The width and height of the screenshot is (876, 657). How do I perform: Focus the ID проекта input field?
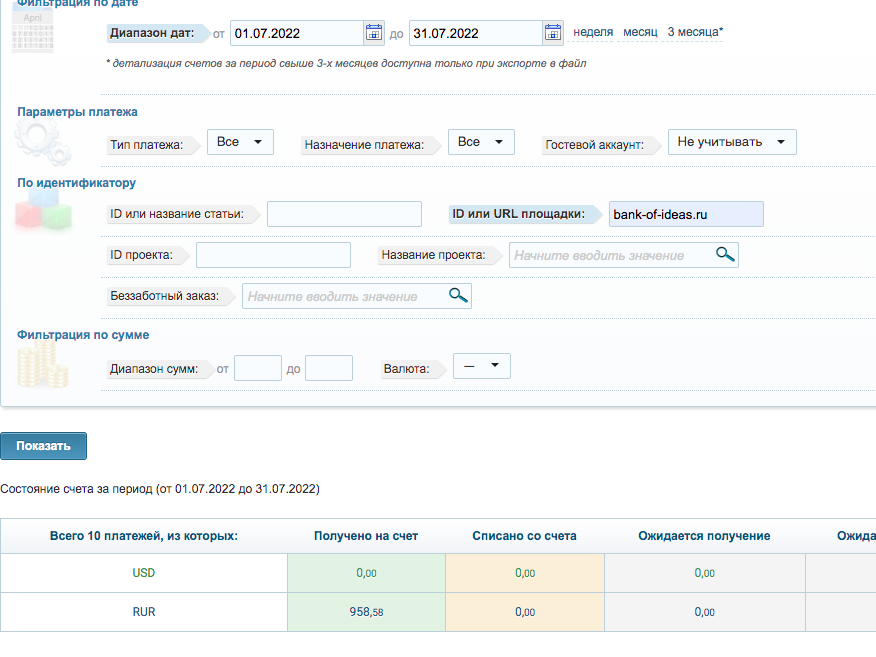pyautogui.click(x=273, y=255)
